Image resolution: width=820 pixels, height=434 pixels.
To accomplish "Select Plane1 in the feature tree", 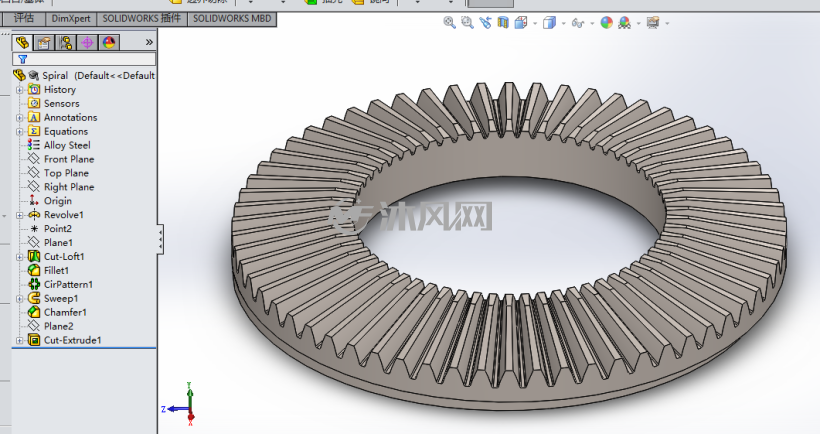I will click(x=58, y=243).
